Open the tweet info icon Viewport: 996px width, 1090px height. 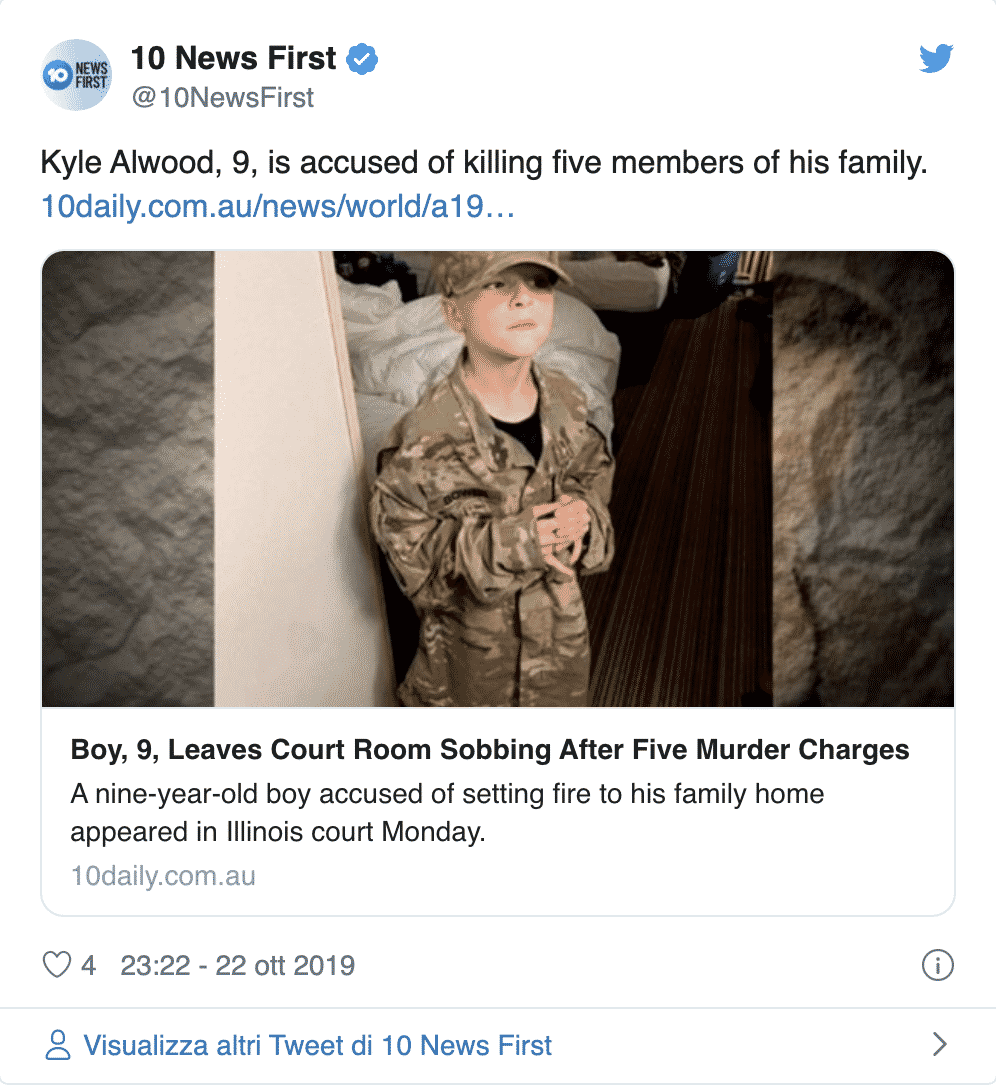936,965
